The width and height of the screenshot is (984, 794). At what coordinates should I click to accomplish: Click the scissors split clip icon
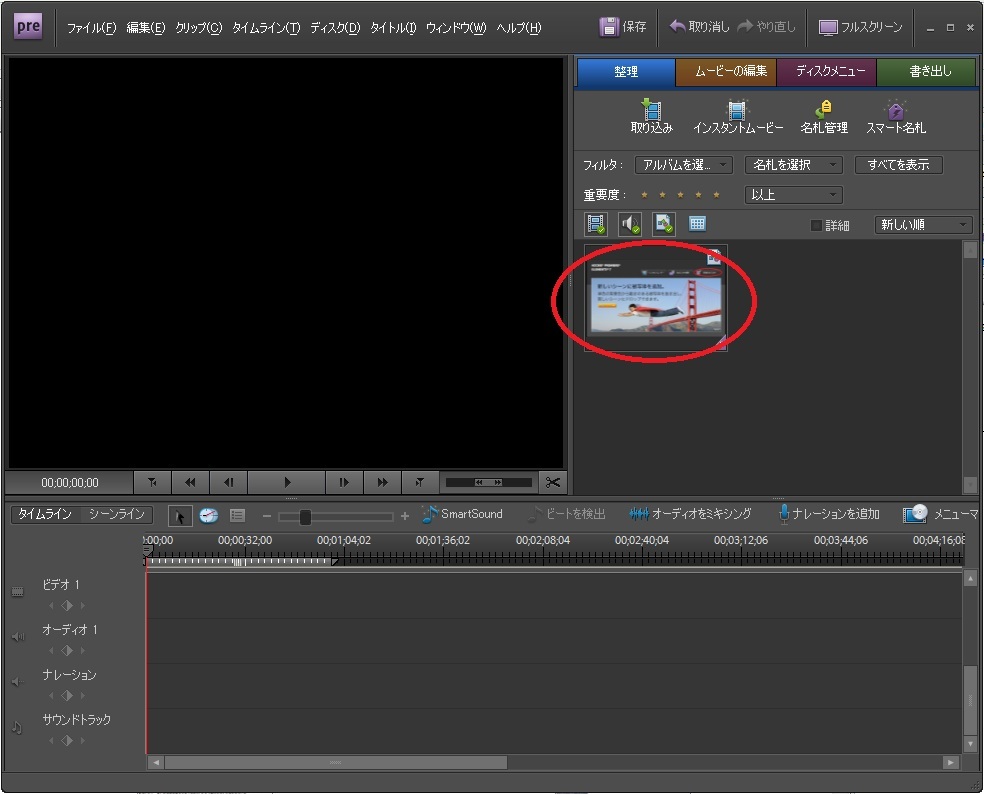552,482
